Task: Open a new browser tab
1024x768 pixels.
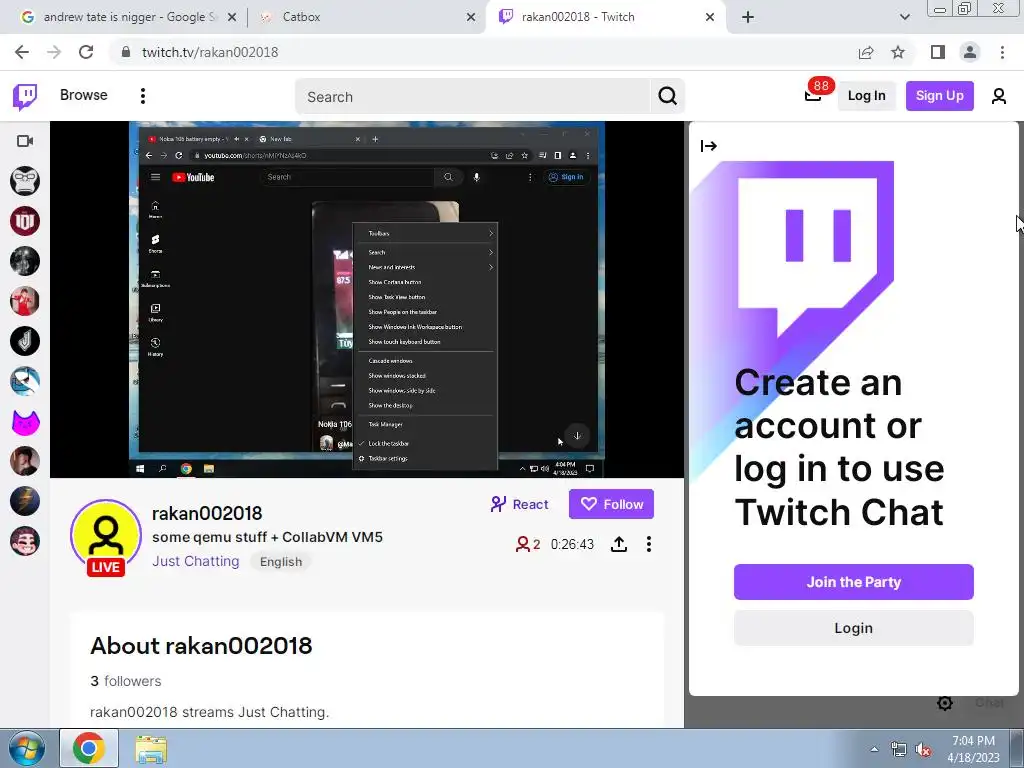Action: pyautogui.click(x=748, y=17)
